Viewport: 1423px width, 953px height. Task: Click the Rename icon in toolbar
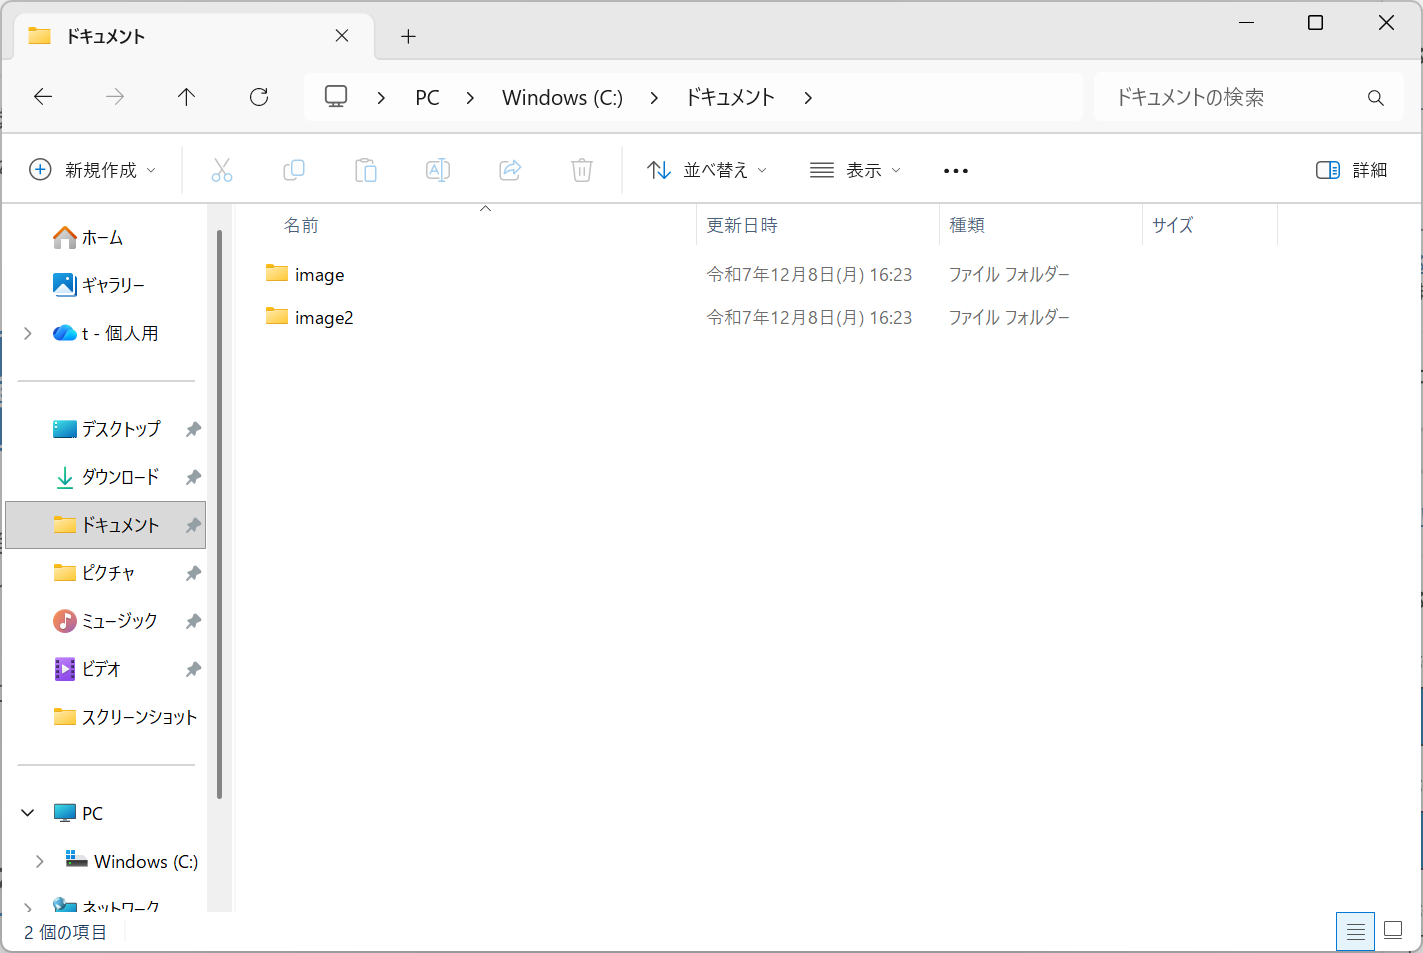coord(438,170)
